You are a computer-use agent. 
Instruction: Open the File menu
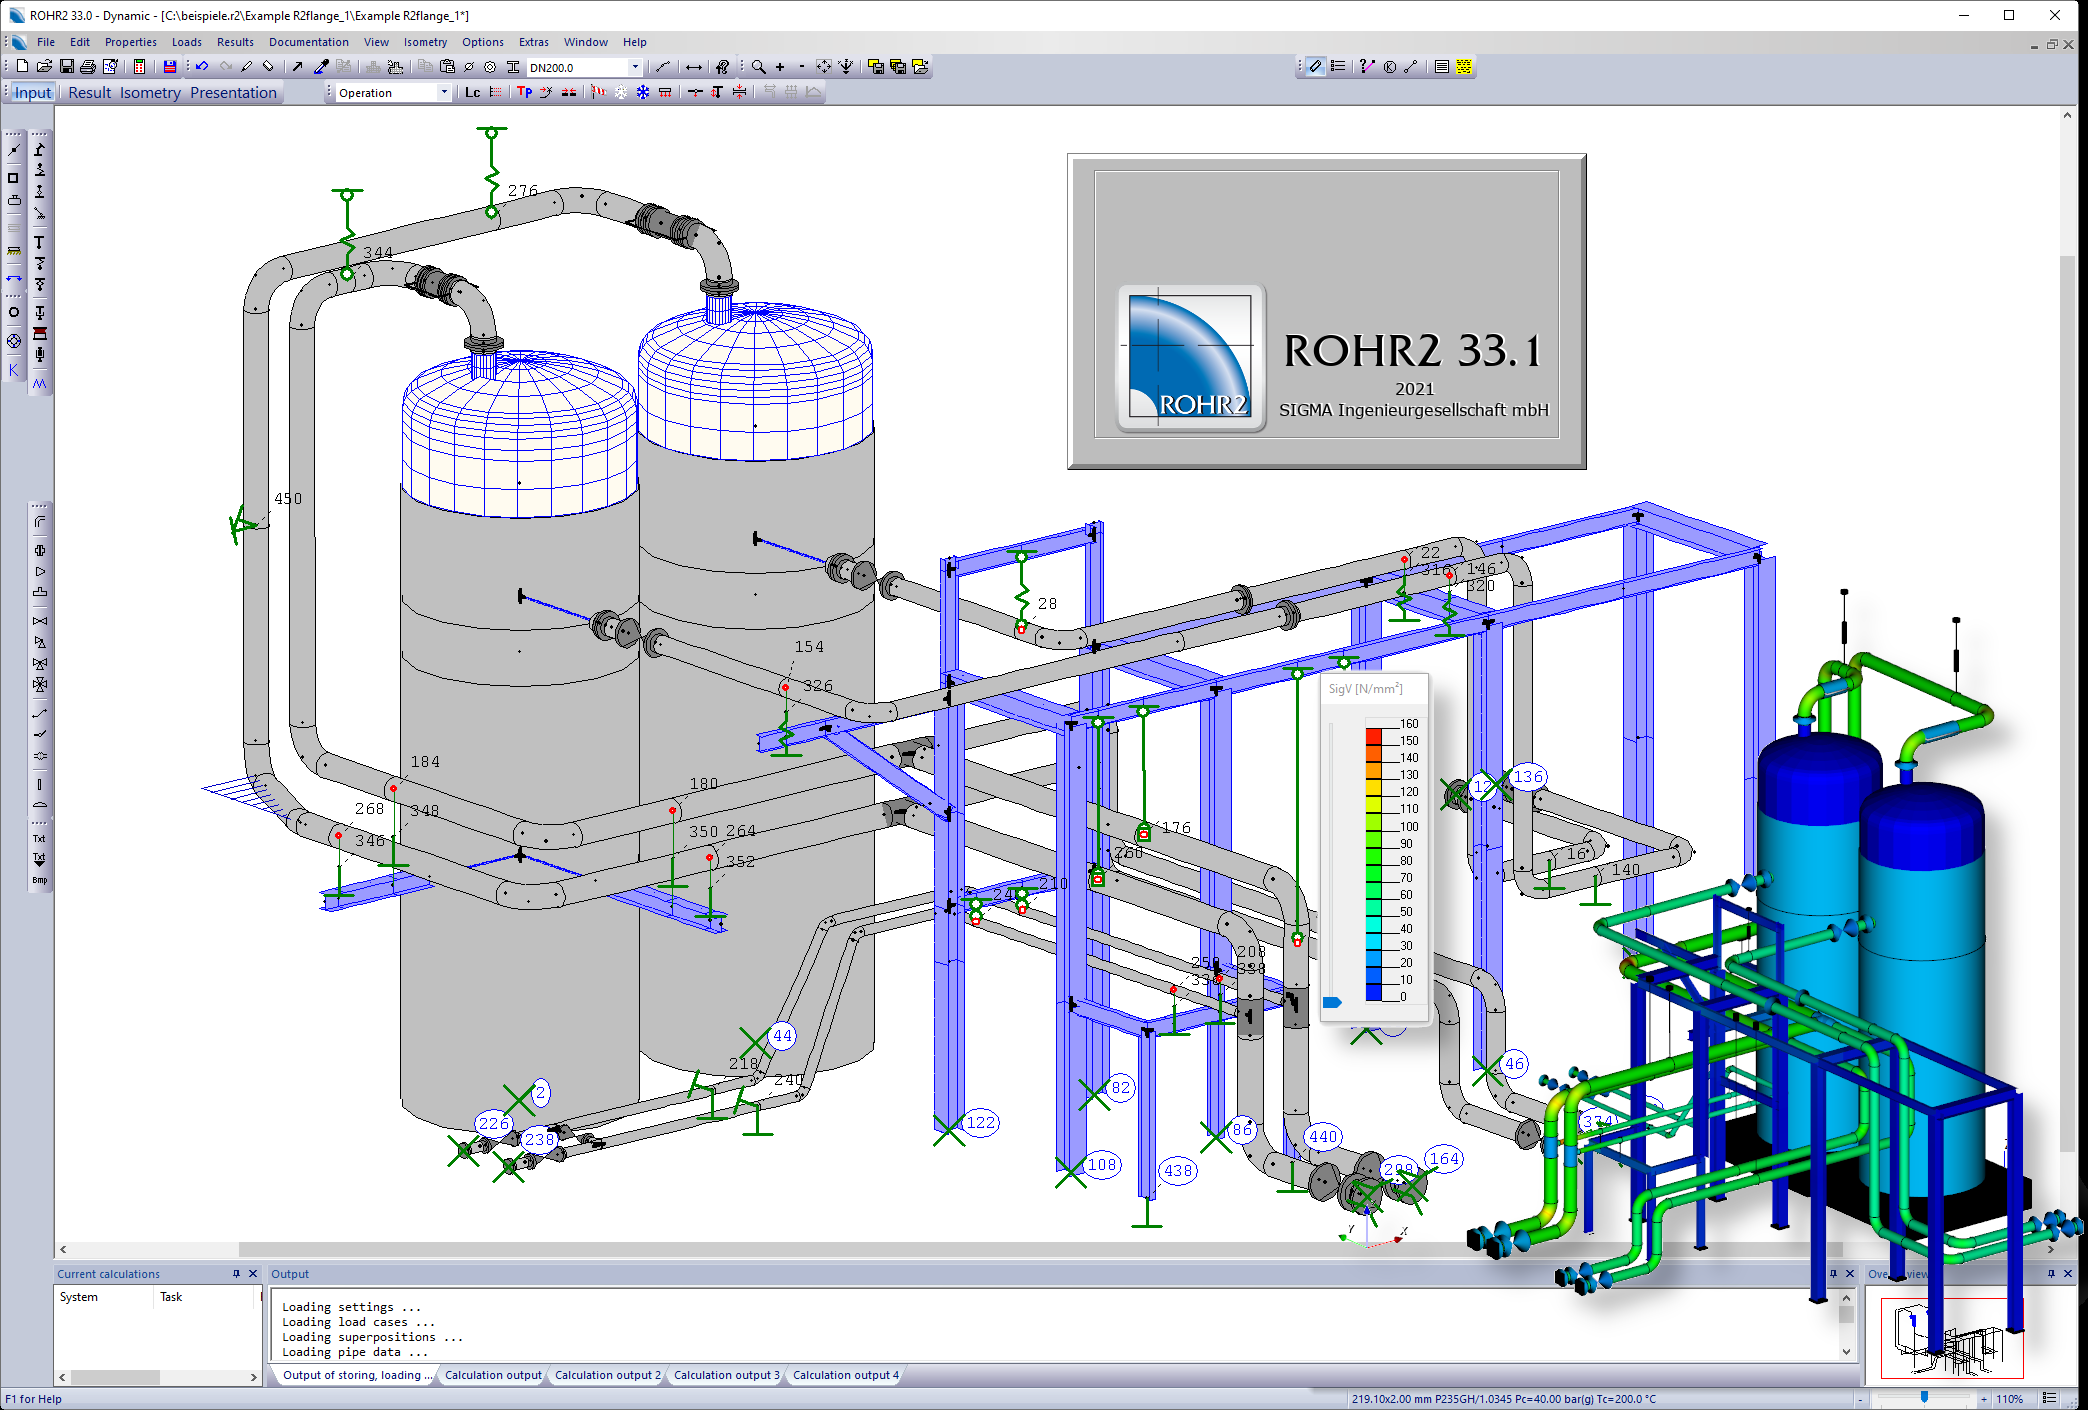pos(46,42)
